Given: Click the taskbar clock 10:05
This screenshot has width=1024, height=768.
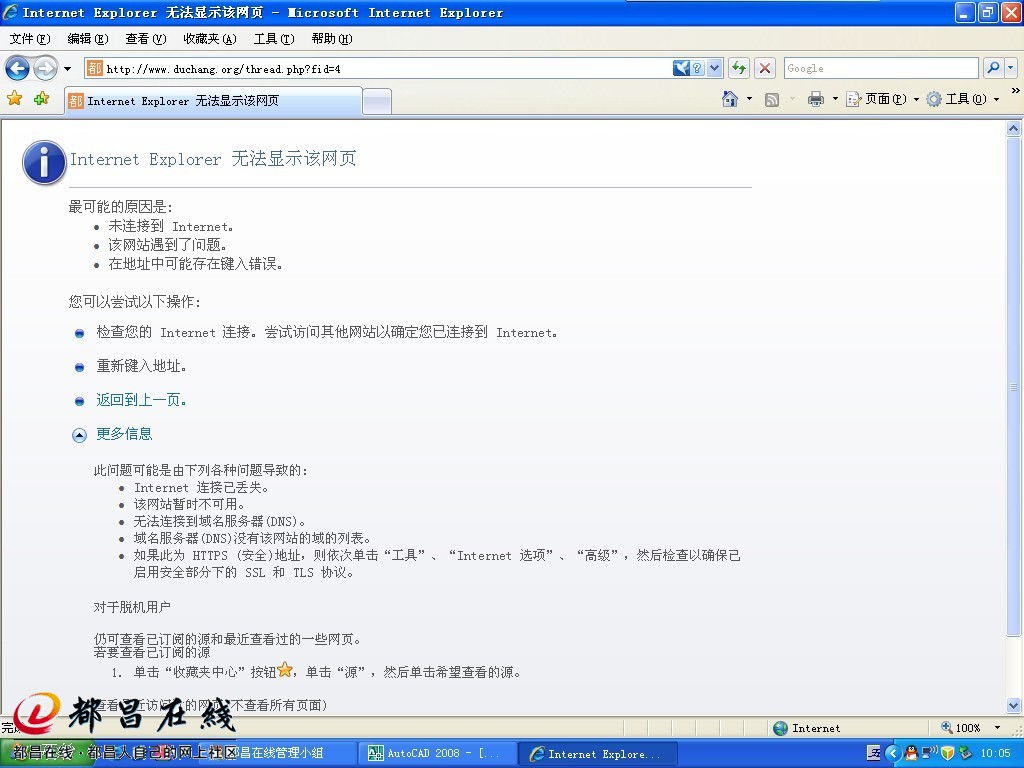Looking at the screenshot, I should click(x=995, y=754).
